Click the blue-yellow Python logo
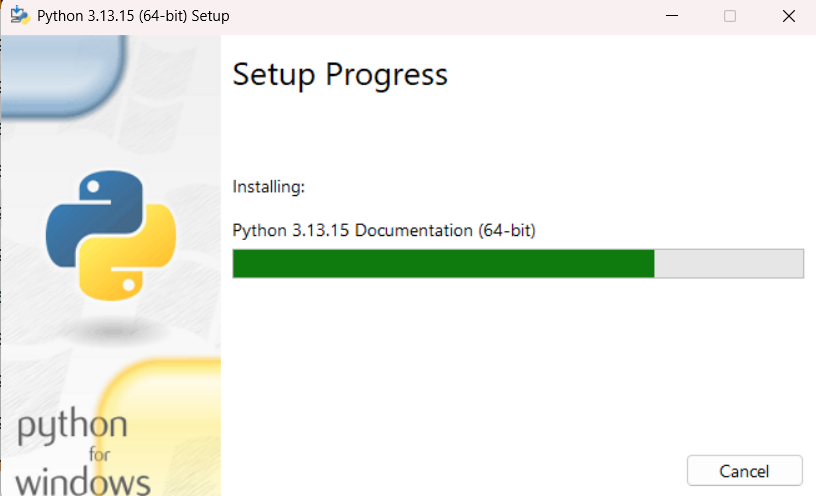This screenshot has height=496, width=816. (110, 235)
